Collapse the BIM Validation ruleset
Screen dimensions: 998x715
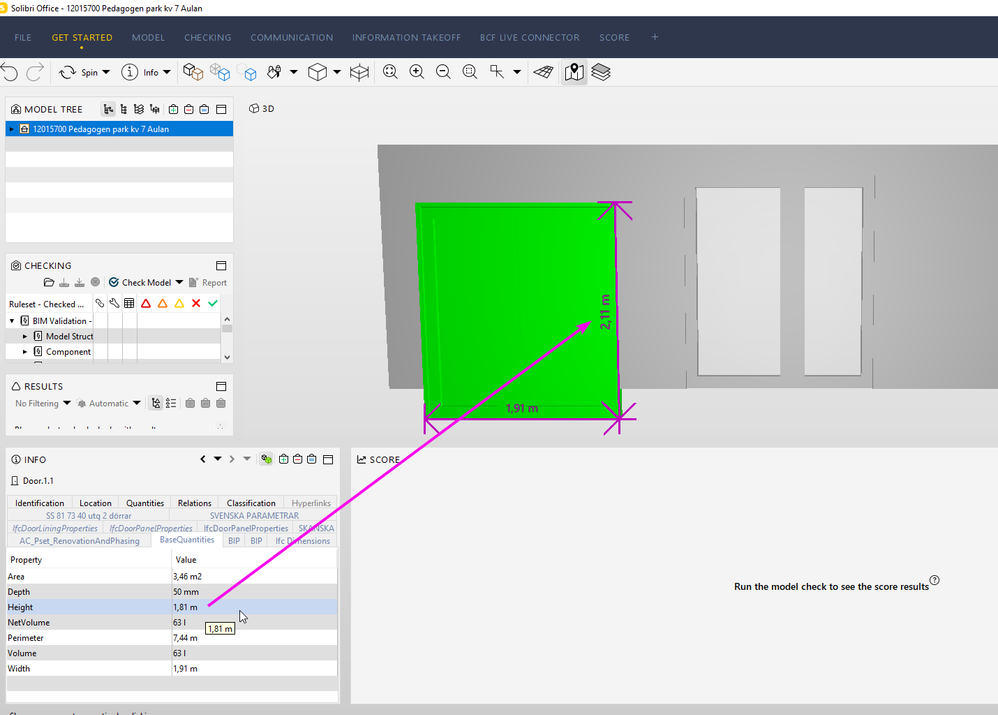point(12,321)
